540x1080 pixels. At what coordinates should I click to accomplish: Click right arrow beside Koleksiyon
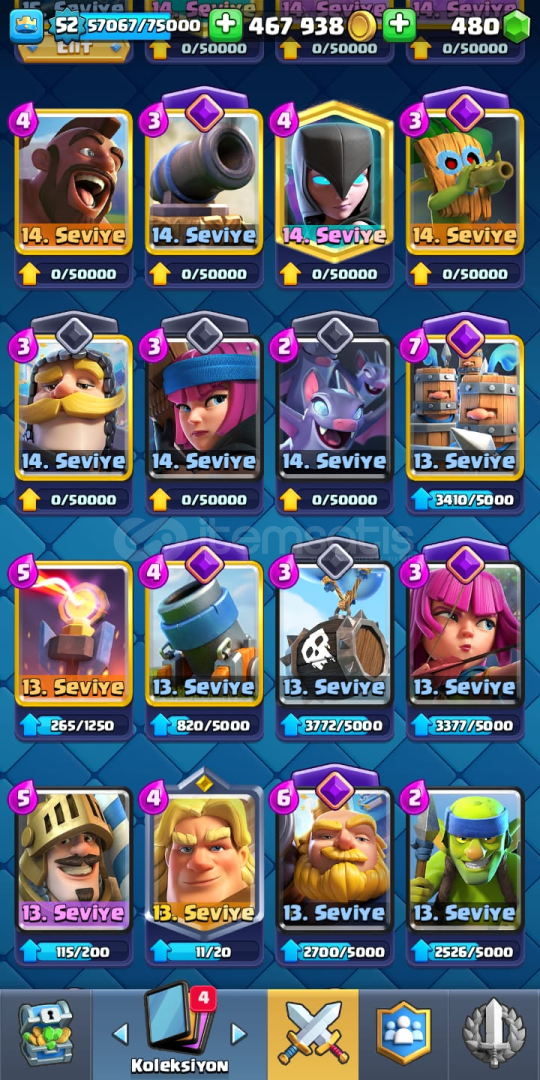point(238,1033)
